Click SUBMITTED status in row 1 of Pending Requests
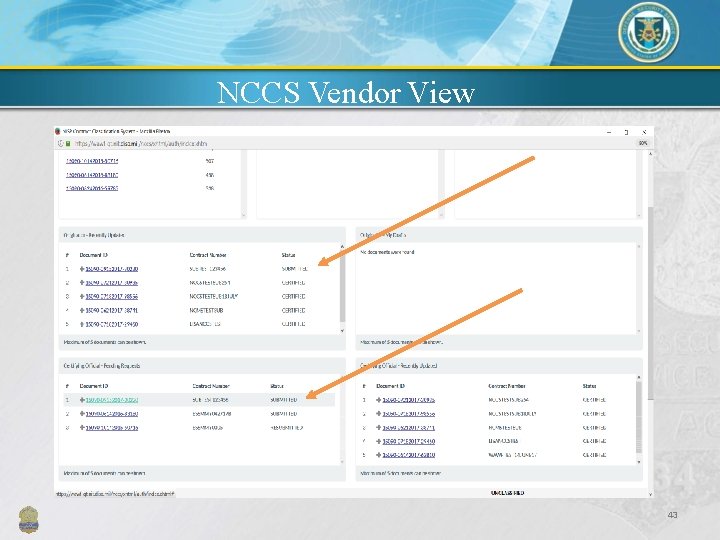The height and width of the screenshot is (540, 720). (284, 400)
